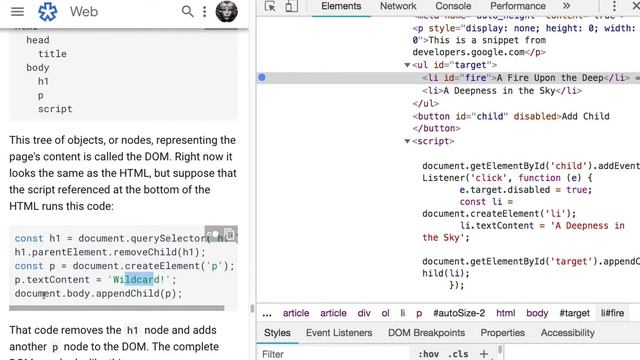
Task: Open the Console tab
Action: pos(453,6)
